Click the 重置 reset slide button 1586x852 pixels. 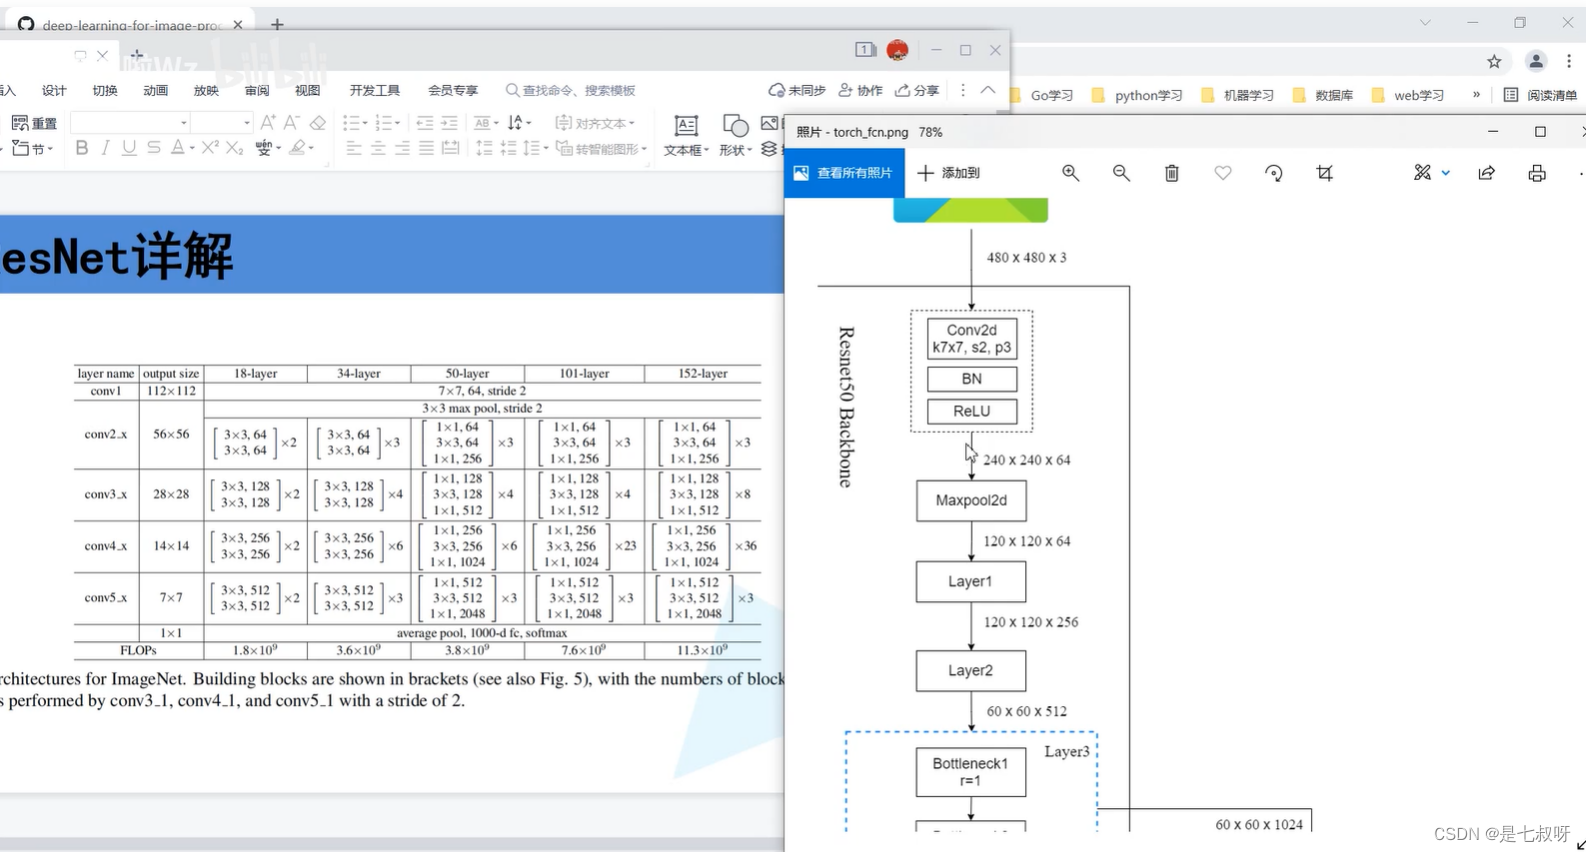pos(34,123)
